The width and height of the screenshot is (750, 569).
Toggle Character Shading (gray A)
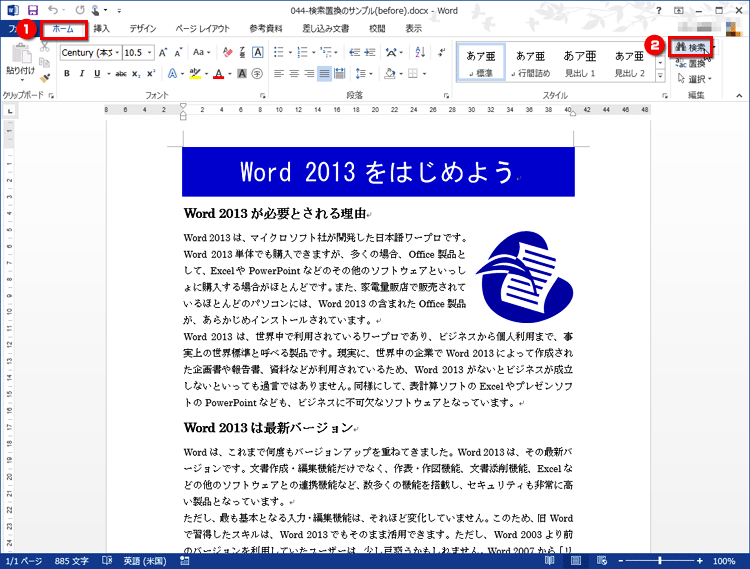242,74
